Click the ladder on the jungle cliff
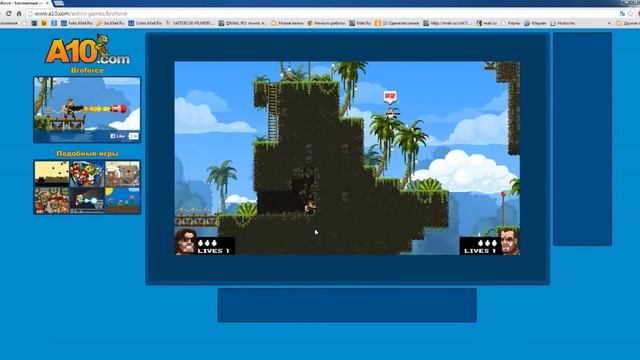640x360 pixels. (273, 112)
